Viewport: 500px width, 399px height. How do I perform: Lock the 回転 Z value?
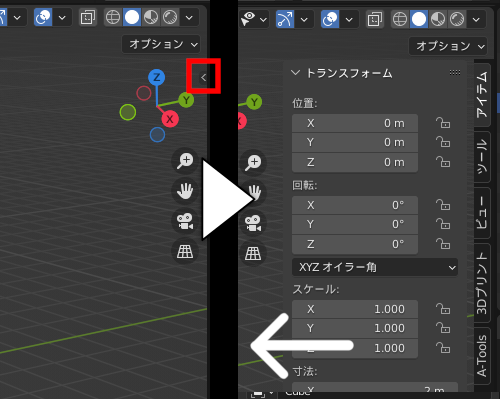point(443,244)
